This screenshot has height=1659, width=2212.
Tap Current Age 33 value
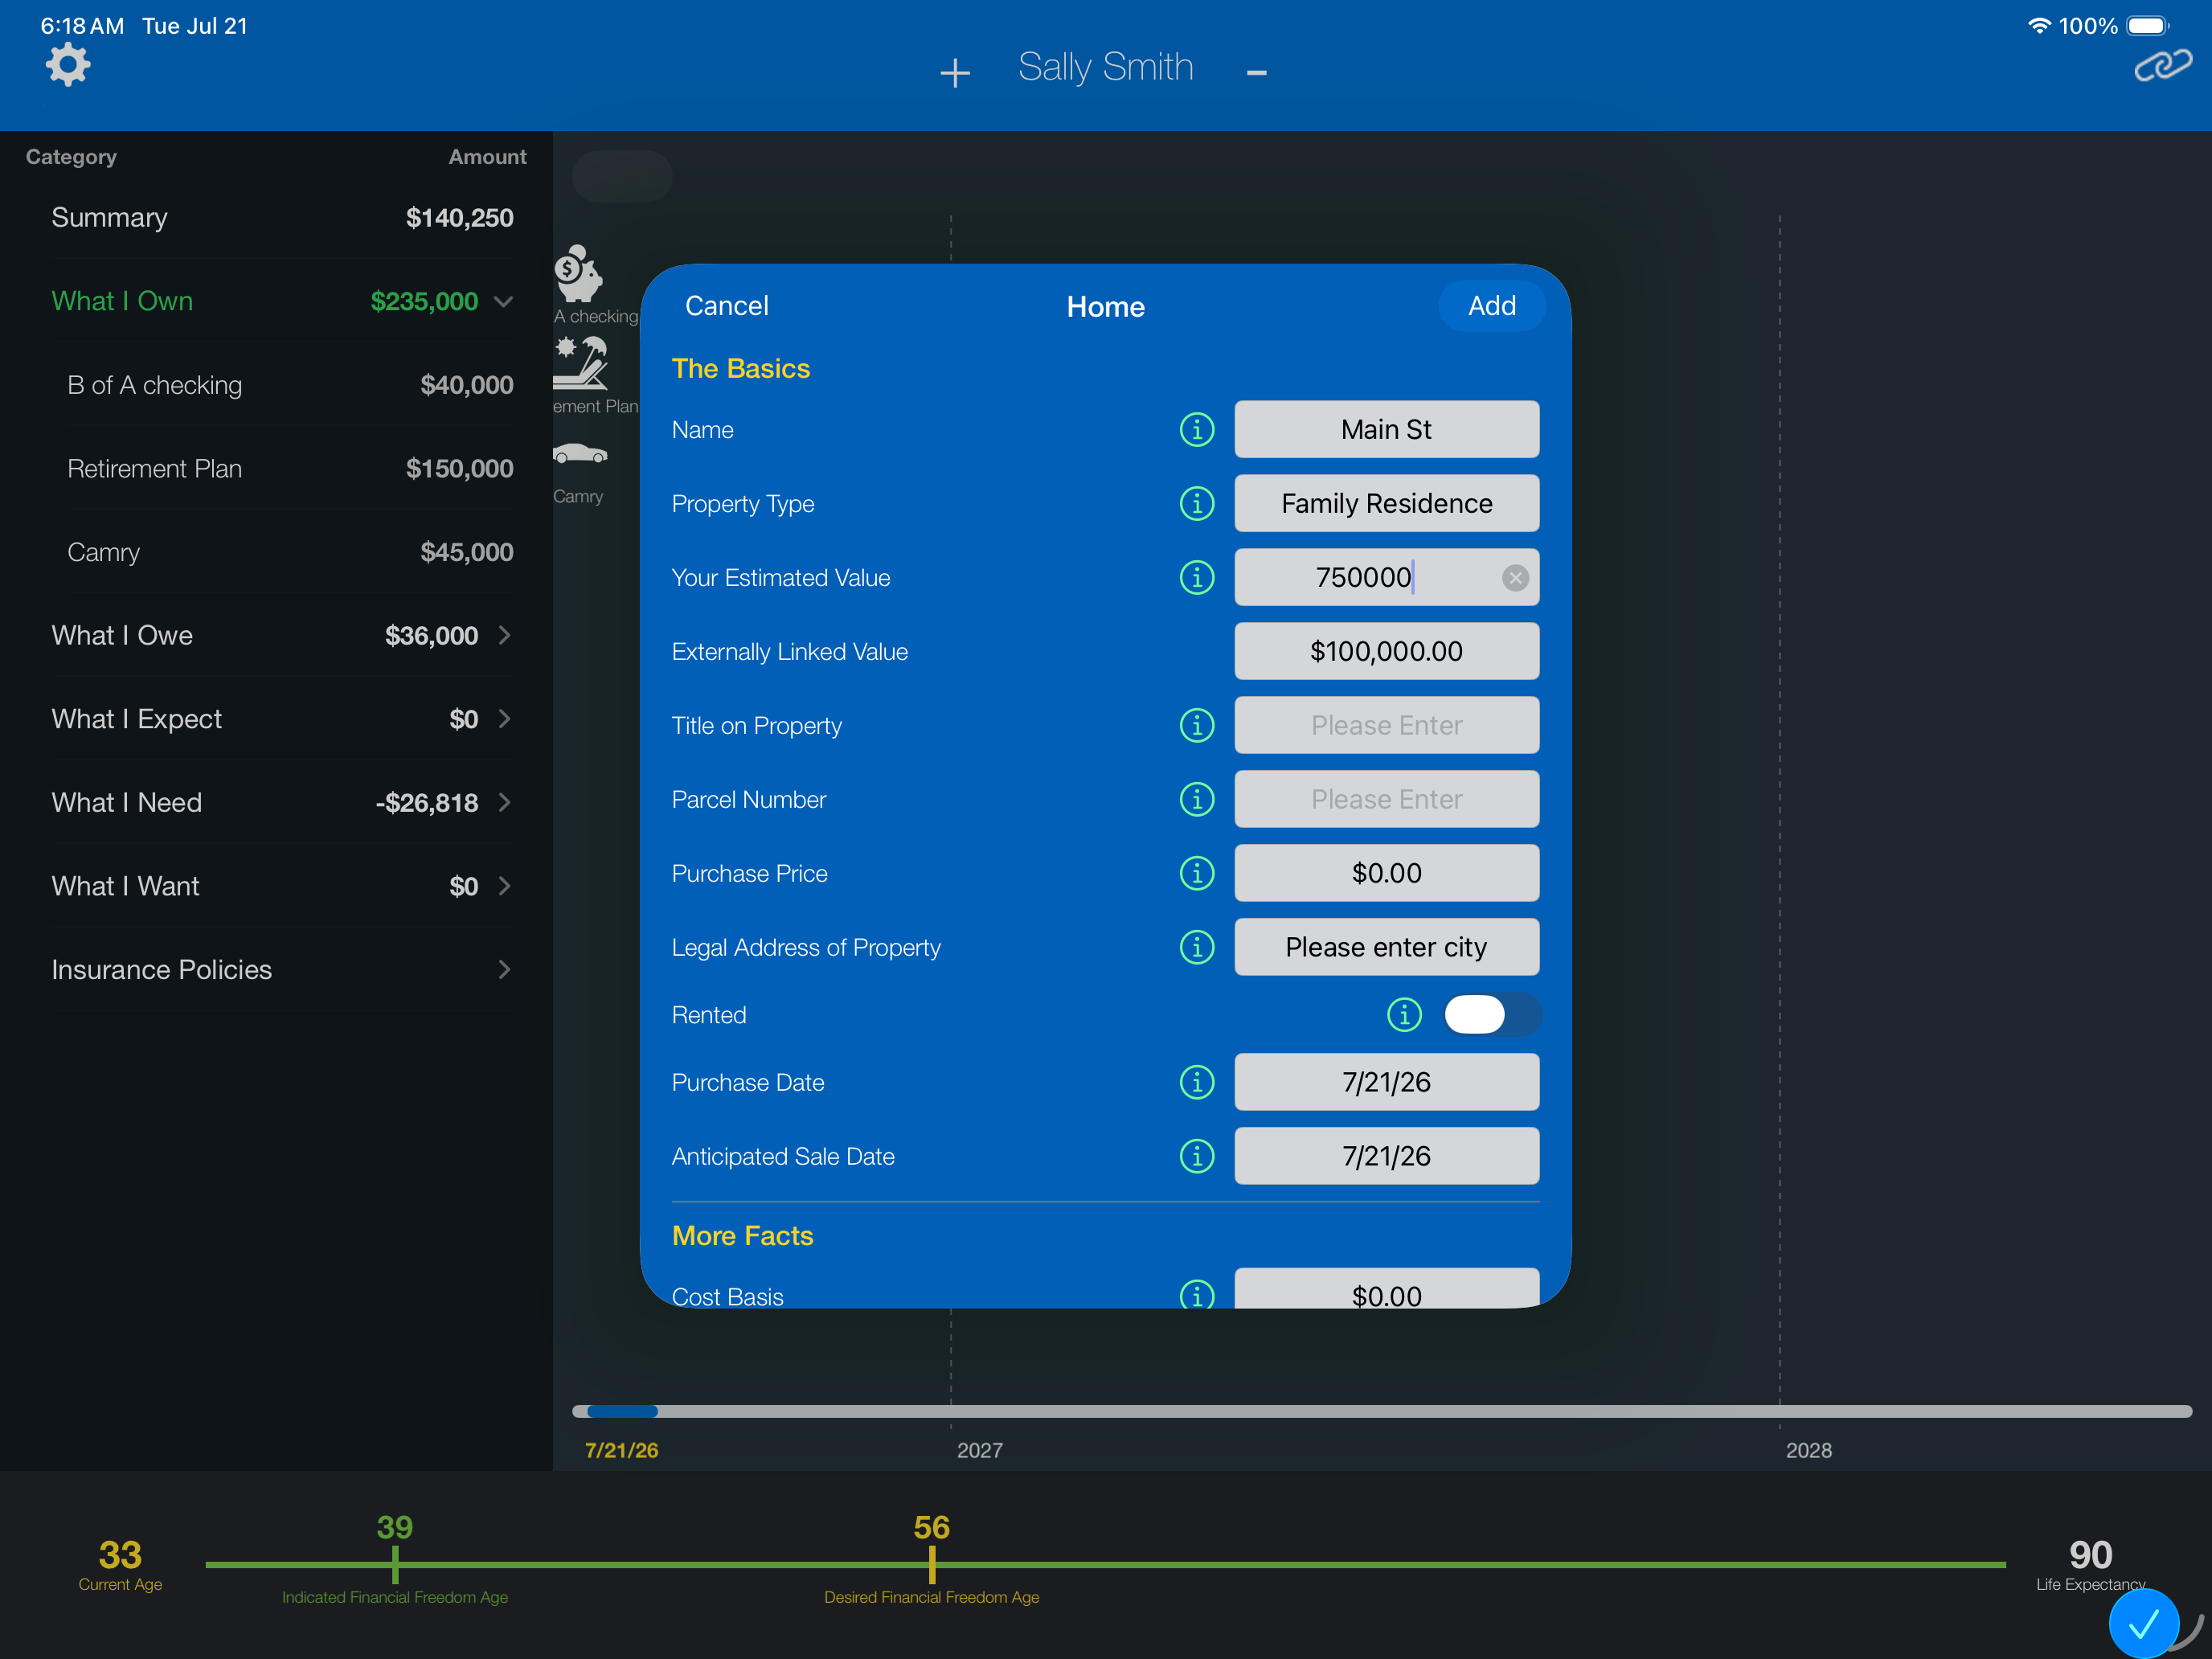coord(120,1555)
